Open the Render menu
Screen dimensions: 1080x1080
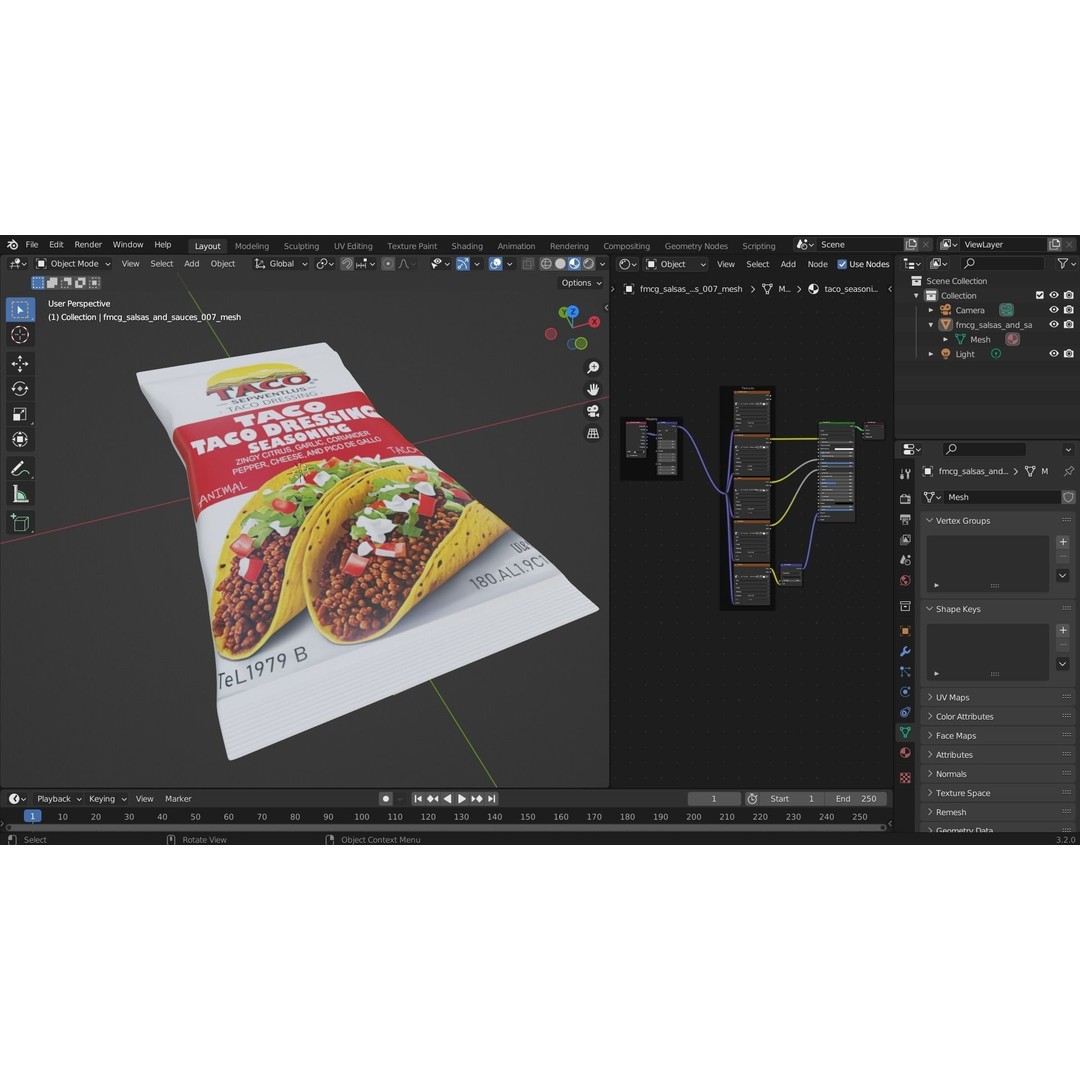[x=88, y=245]
